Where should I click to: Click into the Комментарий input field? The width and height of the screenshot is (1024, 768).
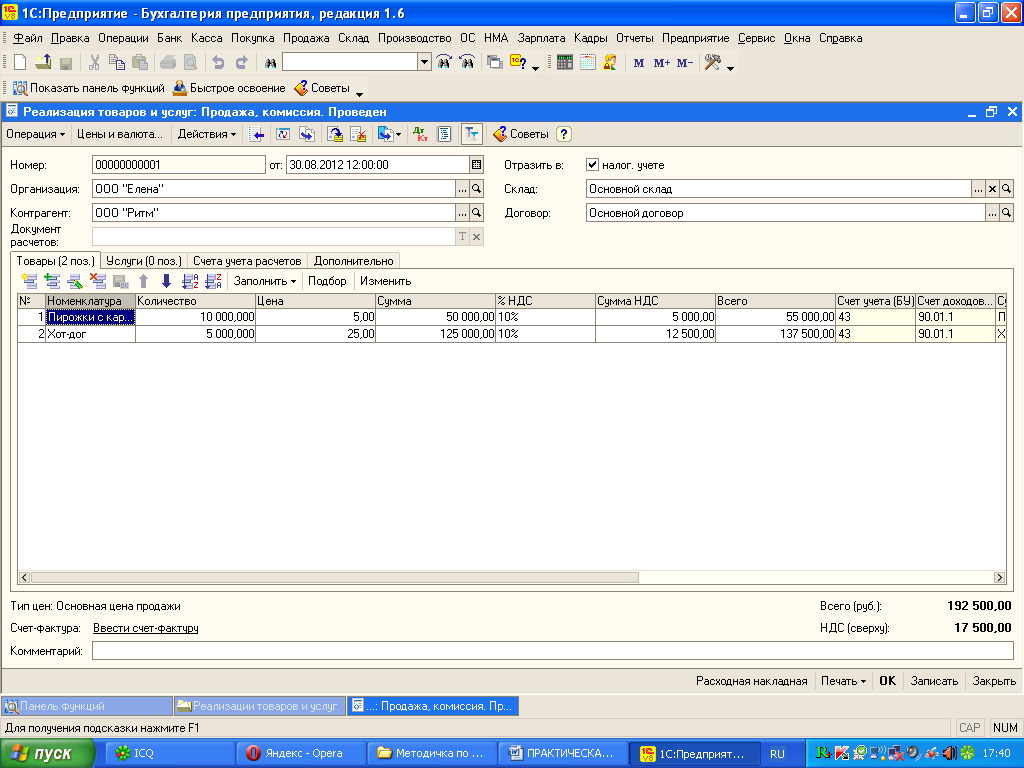coord(552,650)
